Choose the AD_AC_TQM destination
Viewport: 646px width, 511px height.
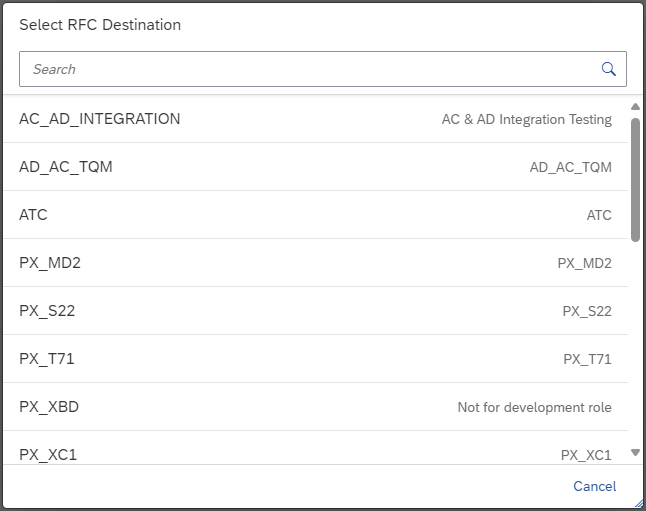[66, 167]
